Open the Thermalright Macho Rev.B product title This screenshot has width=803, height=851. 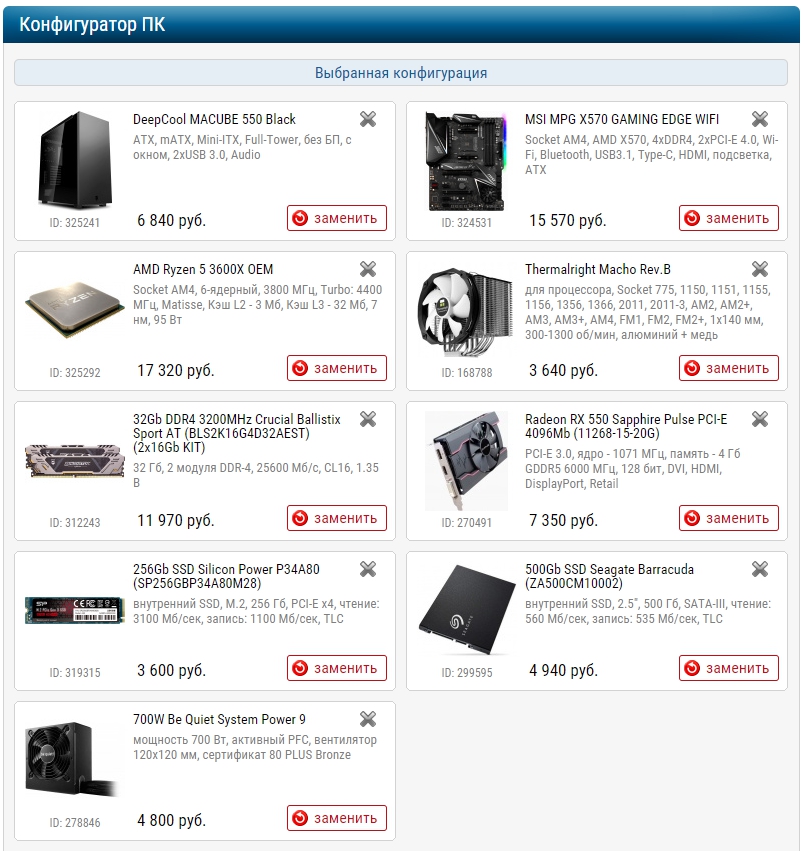pyautogui.click(x=598, y=269)
